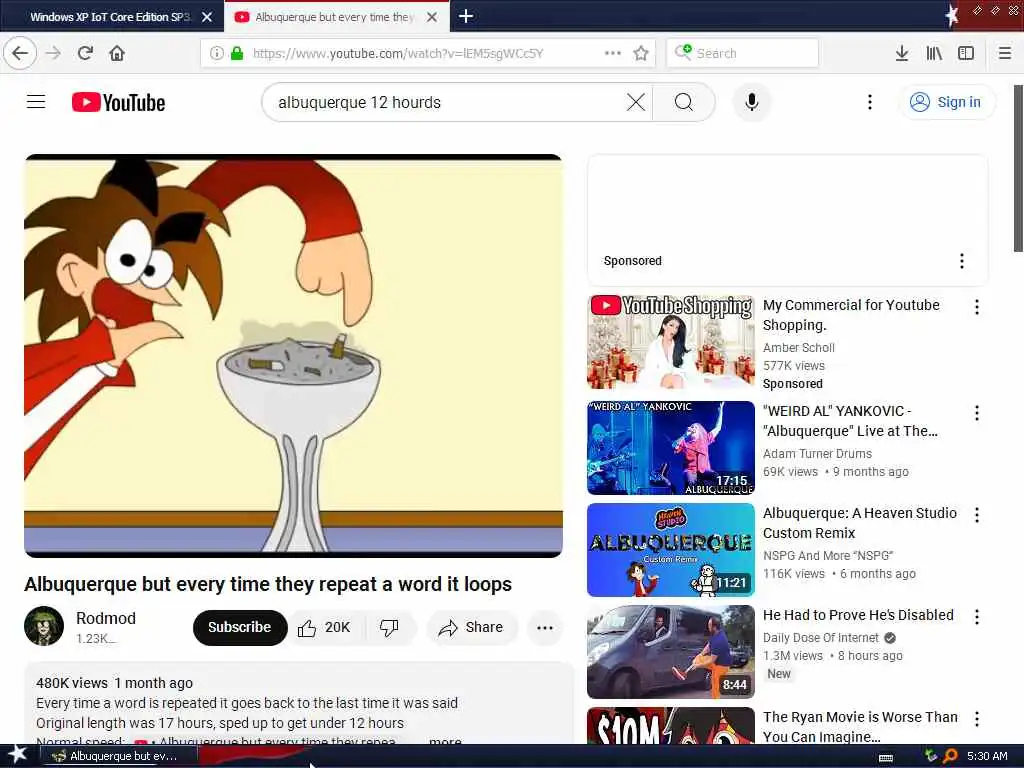Open options for The Ryan Movie video

976,719
